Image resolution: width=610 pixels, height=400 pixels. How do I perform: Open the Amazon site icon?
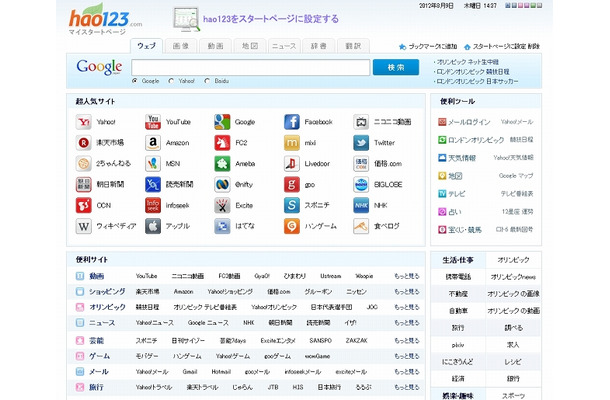(153, 143)
